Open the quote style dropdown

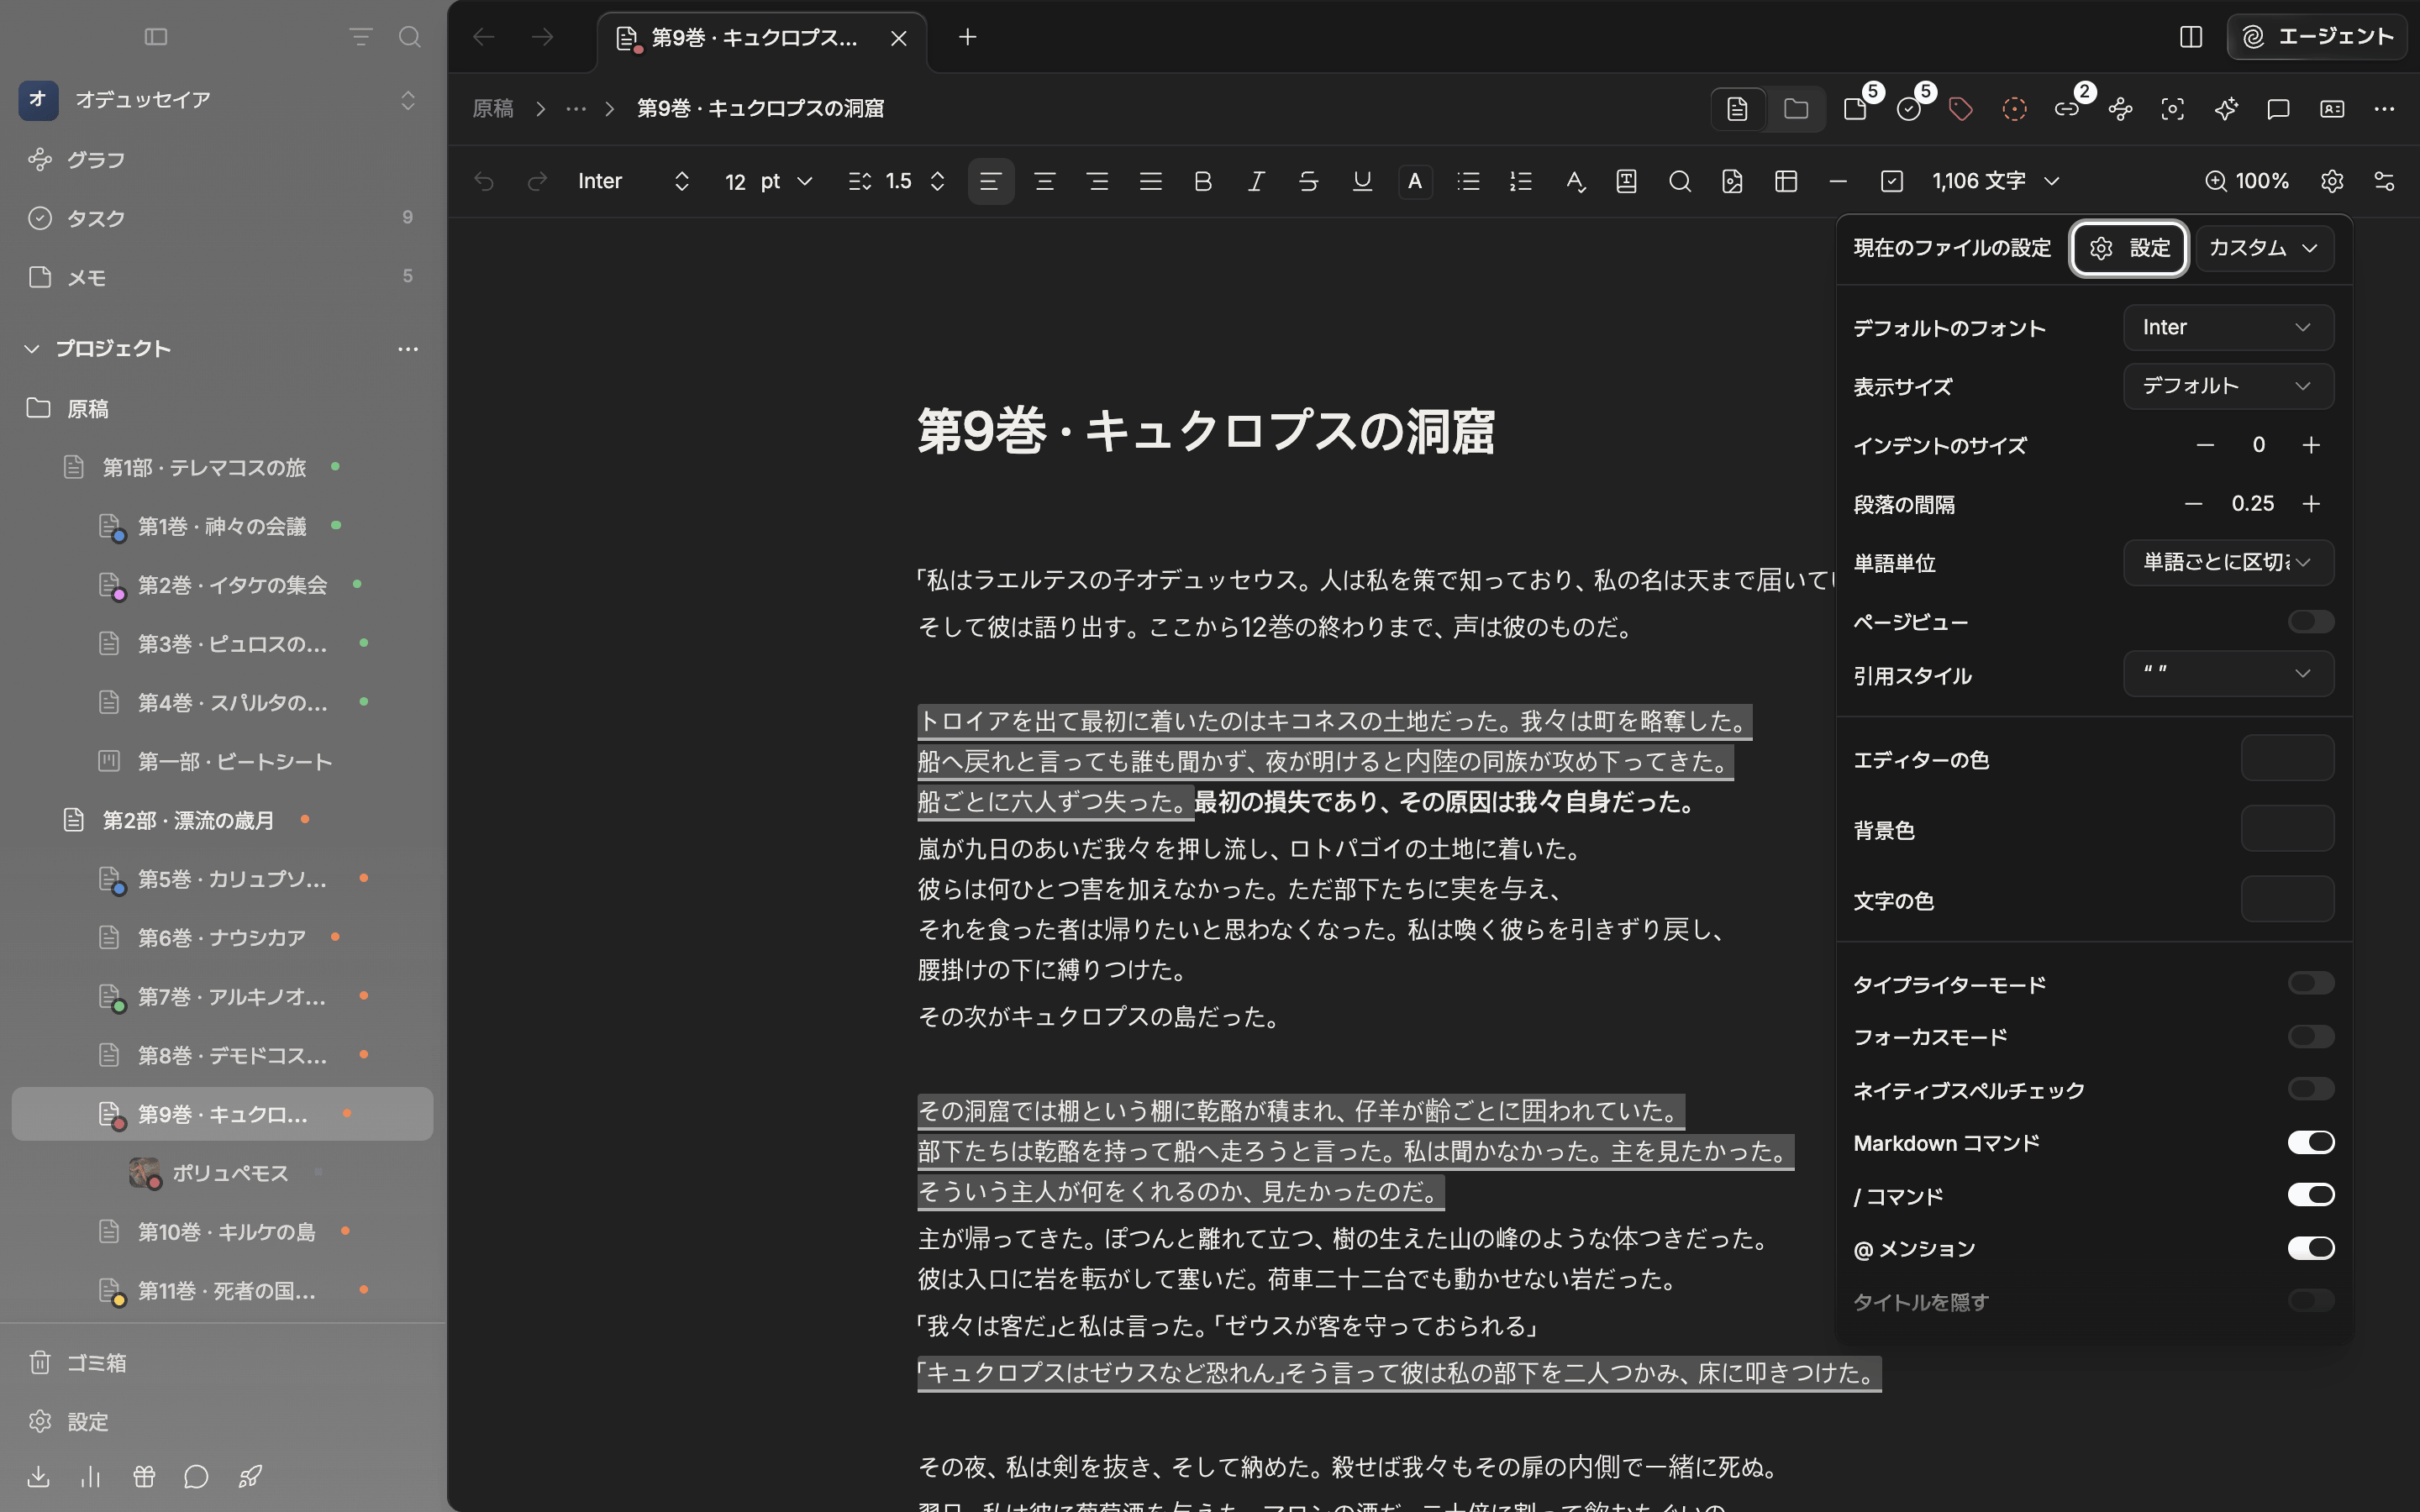2228,674
